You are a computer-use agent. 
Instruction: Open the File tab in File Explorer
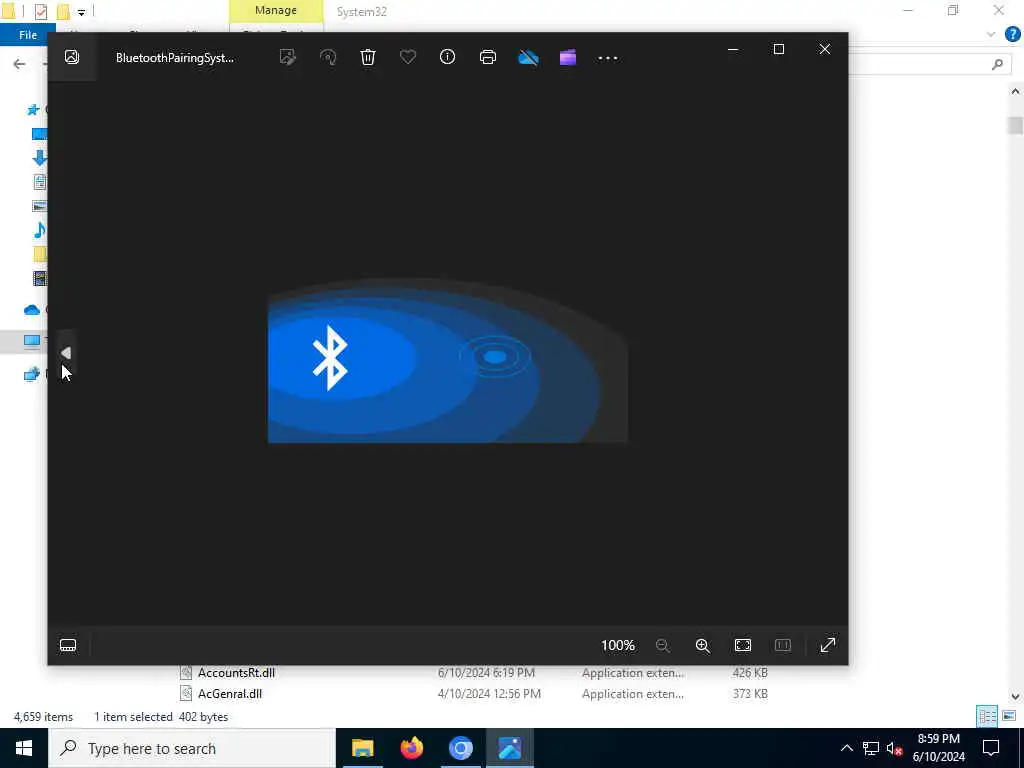click(27, 35)
